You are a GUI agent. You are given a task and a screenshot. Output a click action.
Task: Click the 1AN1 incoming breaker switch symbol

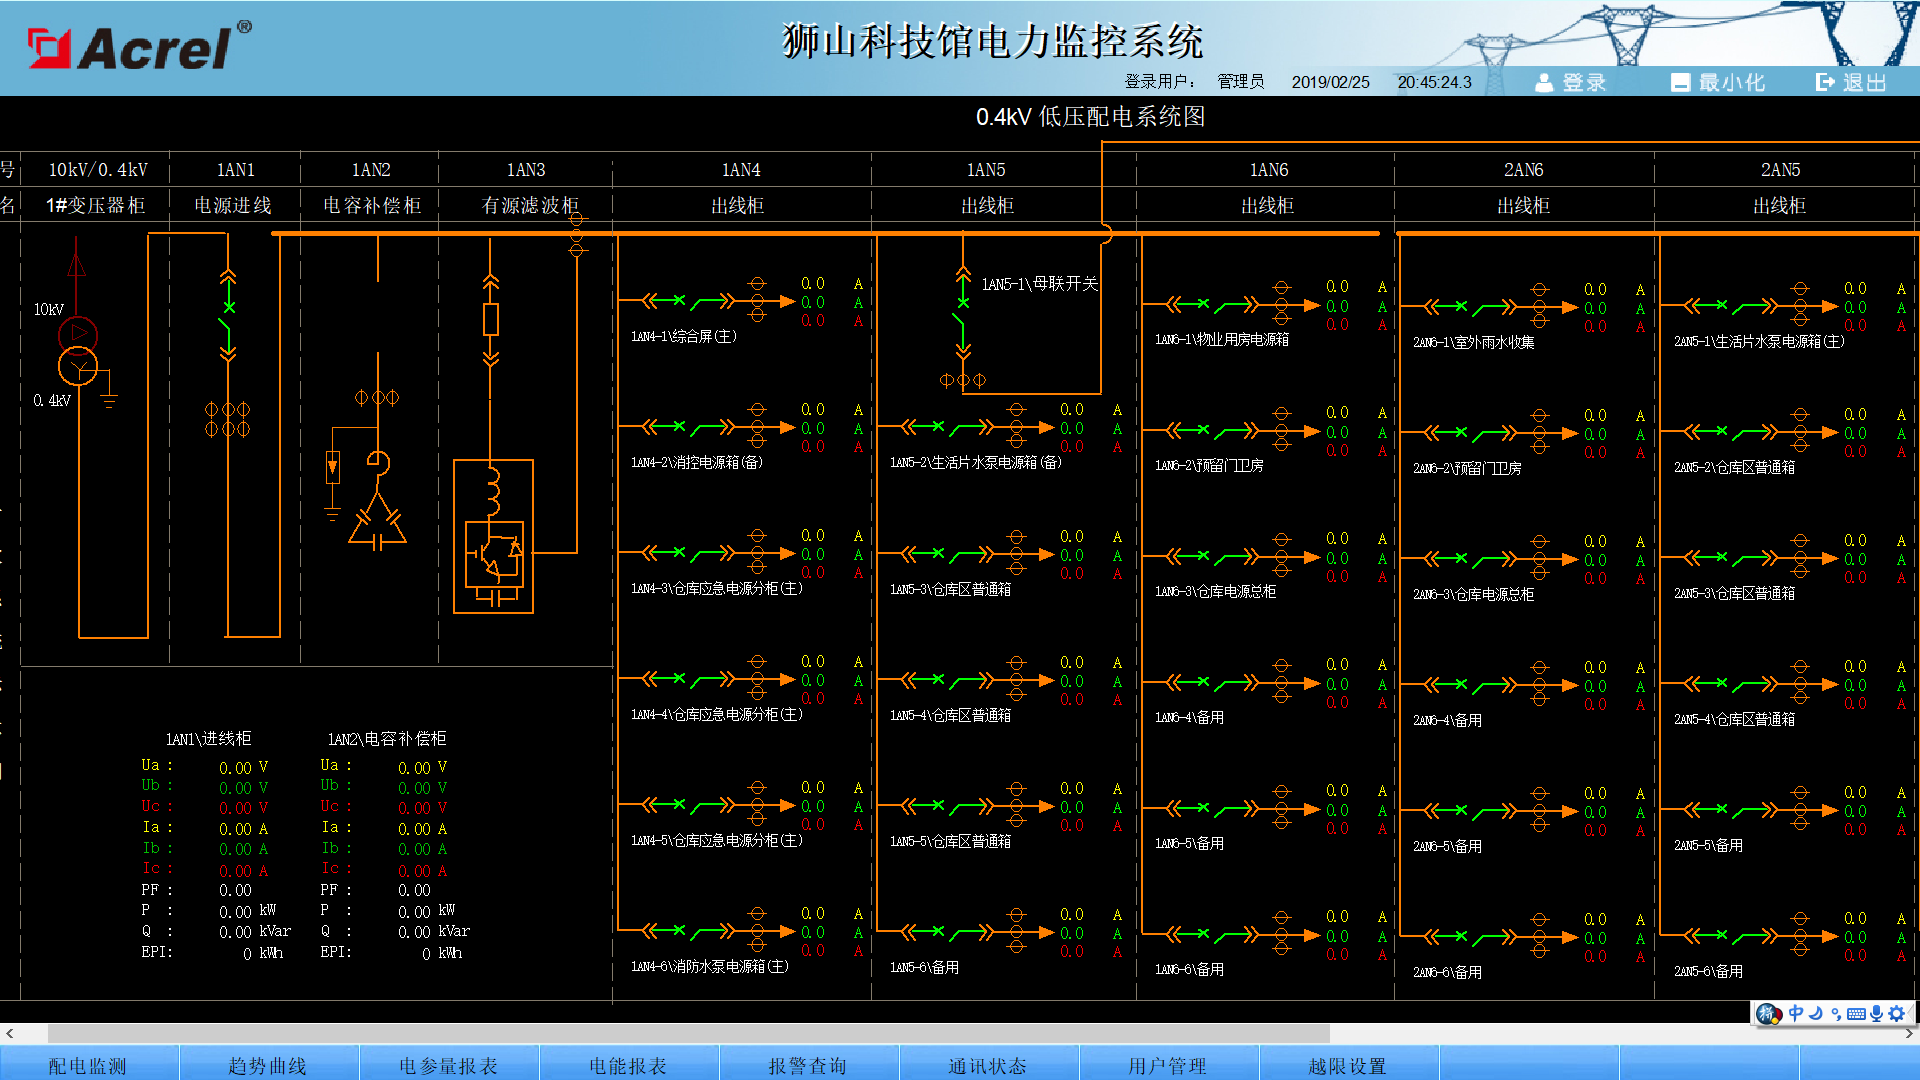[228, 318]
